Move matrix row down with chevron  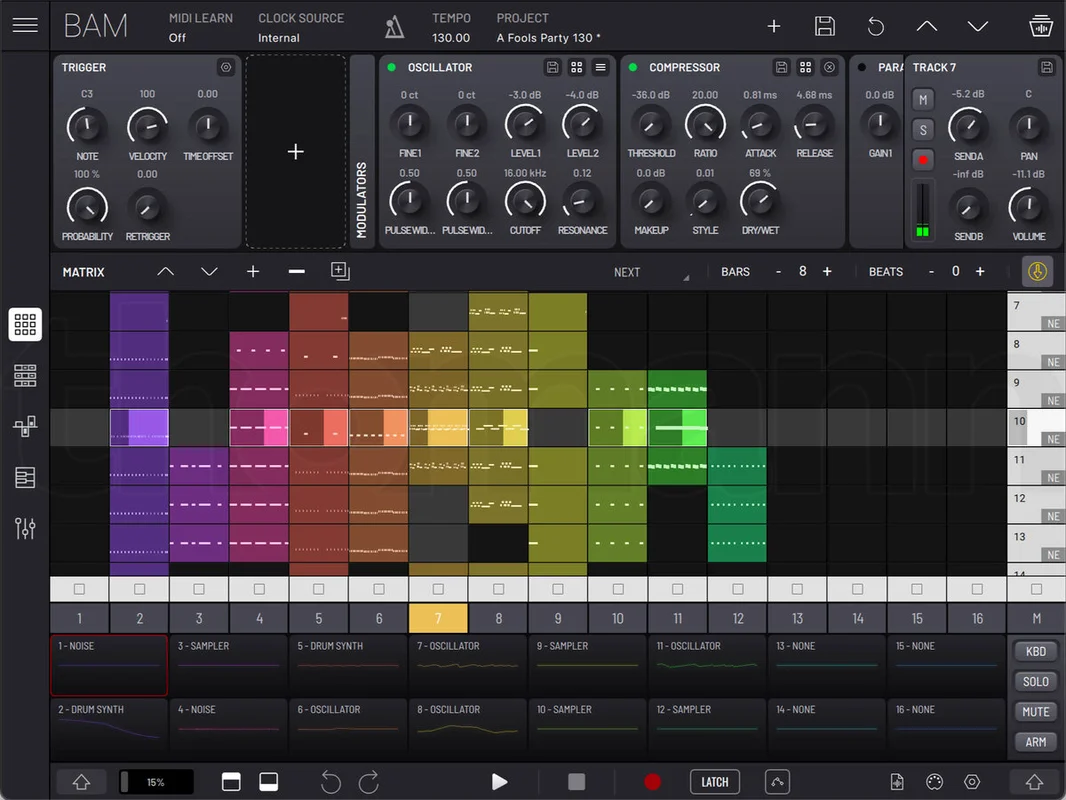point(209,272)
